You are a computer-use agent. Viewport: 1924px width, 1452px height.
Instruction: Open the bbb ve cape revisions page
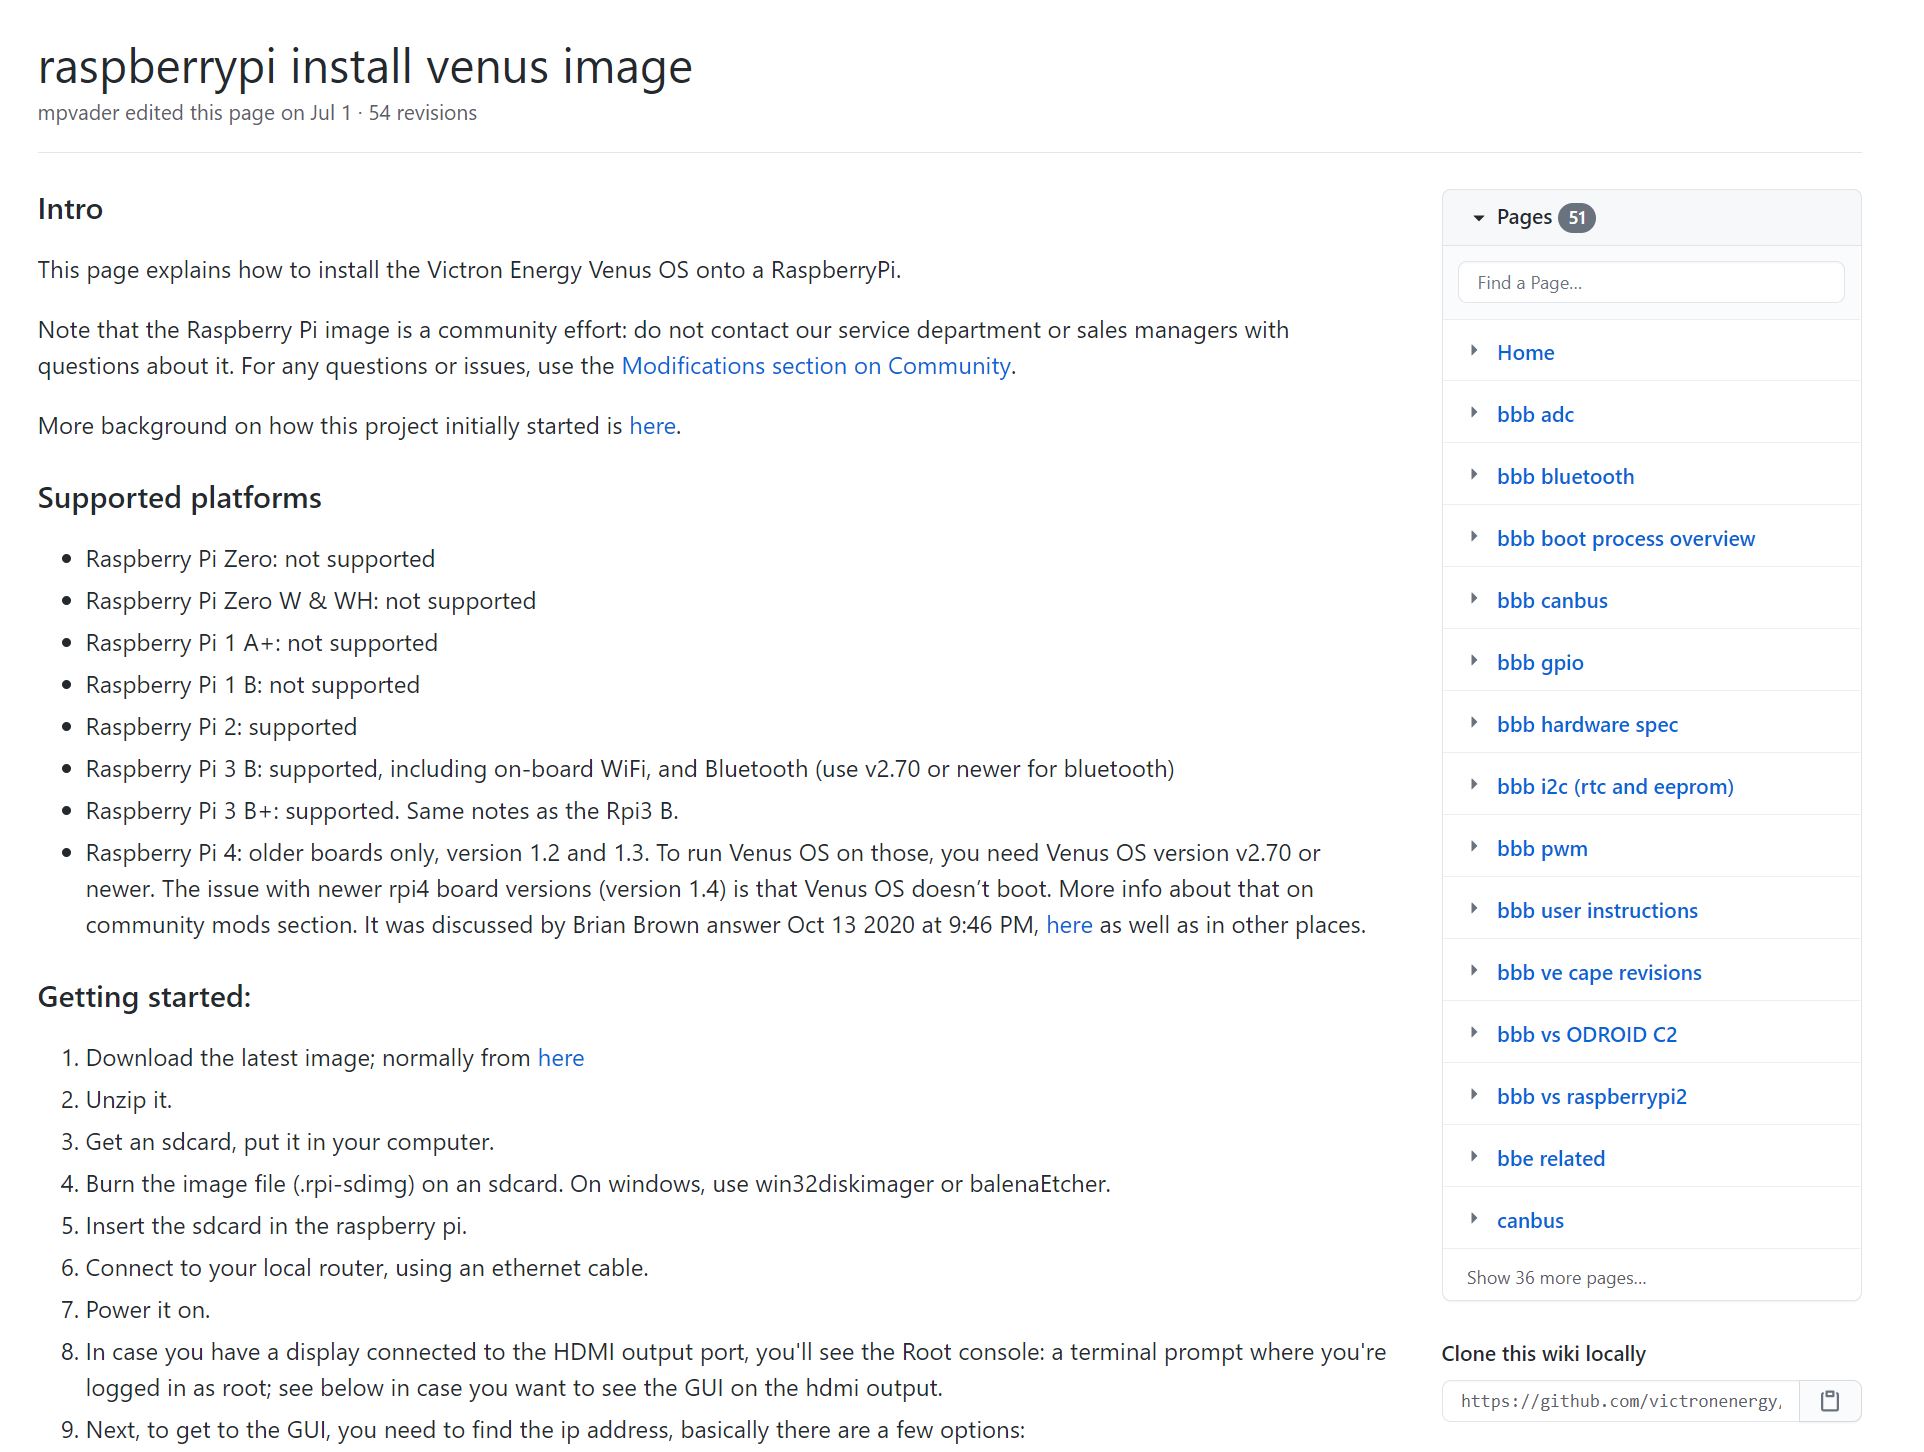pos(1599,972)
